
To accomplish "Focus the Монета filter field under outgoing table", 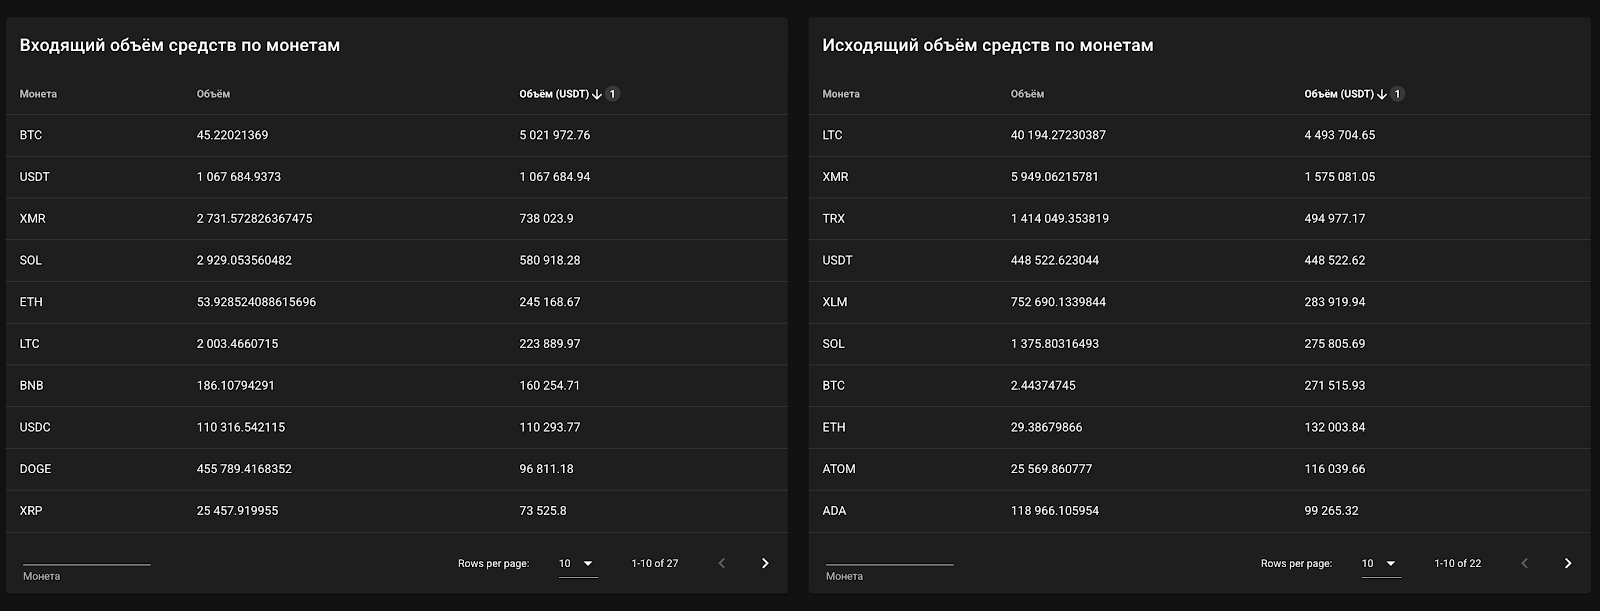I will pyautogui.click(x=890, y=559).
